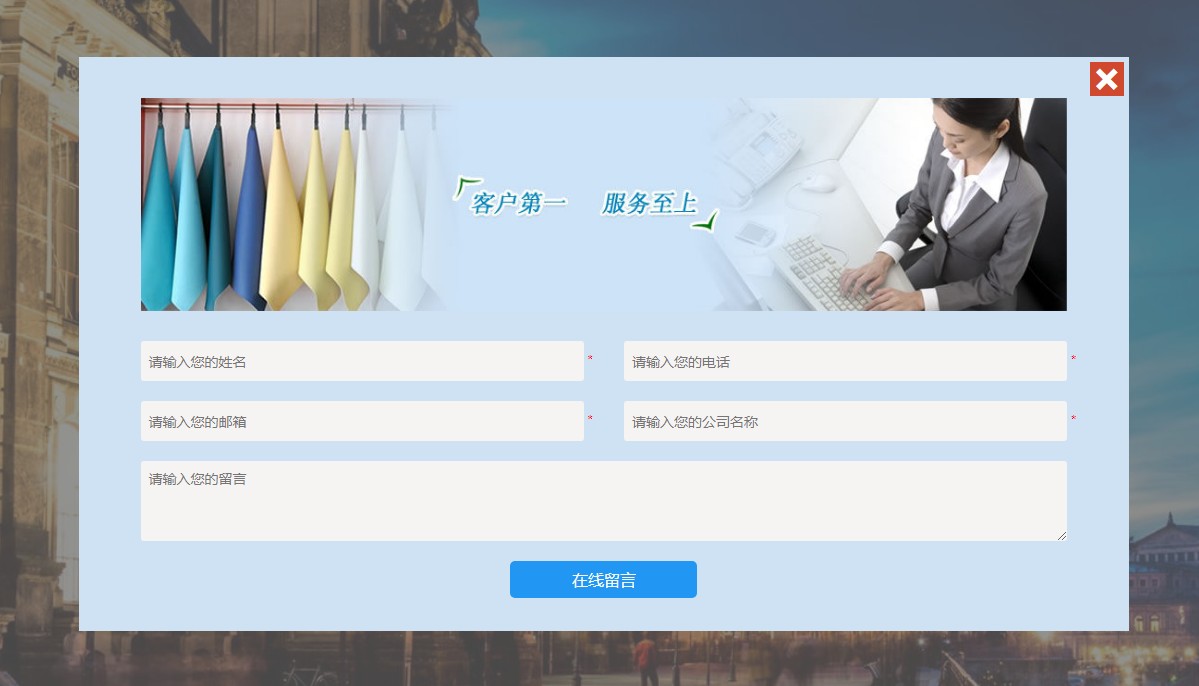This screenshot has width=1199, height=686.
Task: Click the company name field 请输入您的公司名称
Action: click(x=845, y=421)
